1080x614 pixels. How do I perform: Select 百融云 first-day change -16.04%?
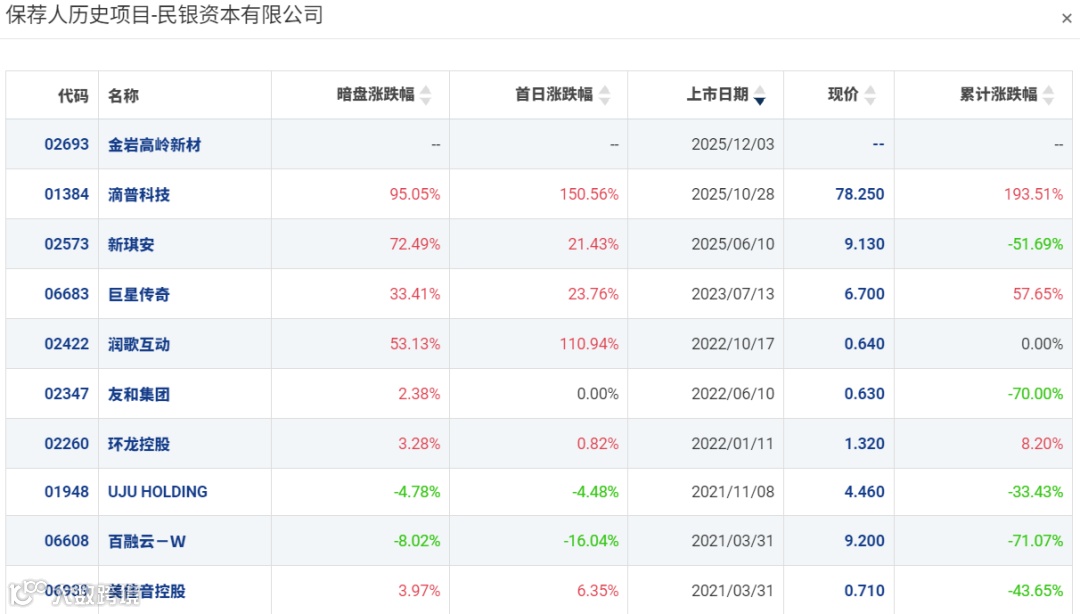point(591,541)
